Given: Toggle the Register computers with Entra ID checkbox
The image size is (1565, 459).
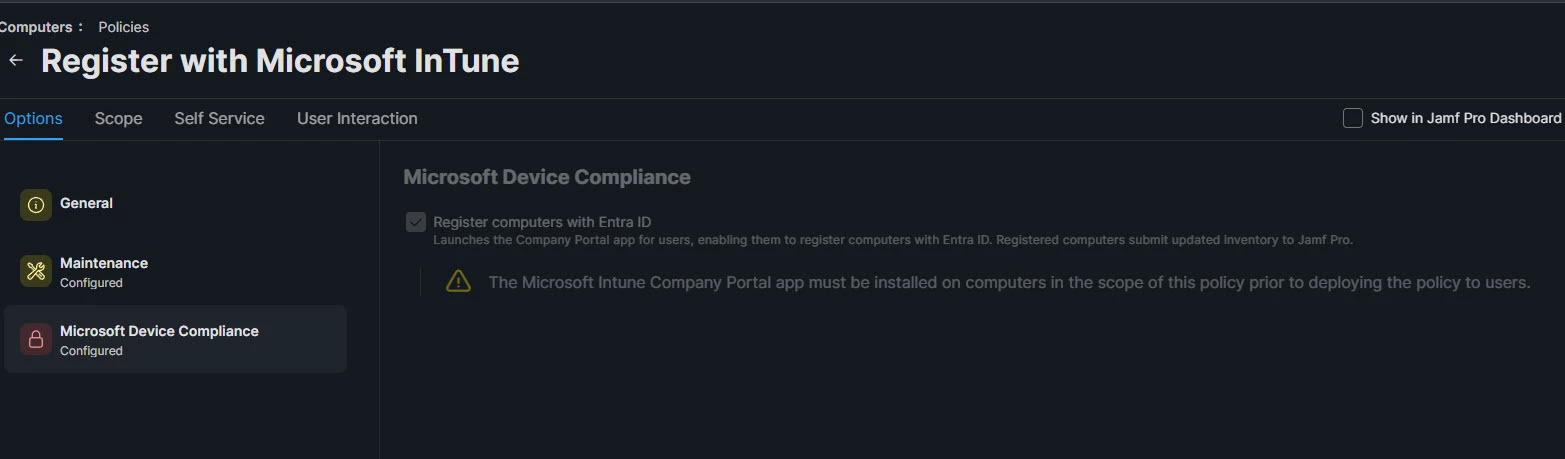Looking at the screenshot, I should [x=416, y=222].
